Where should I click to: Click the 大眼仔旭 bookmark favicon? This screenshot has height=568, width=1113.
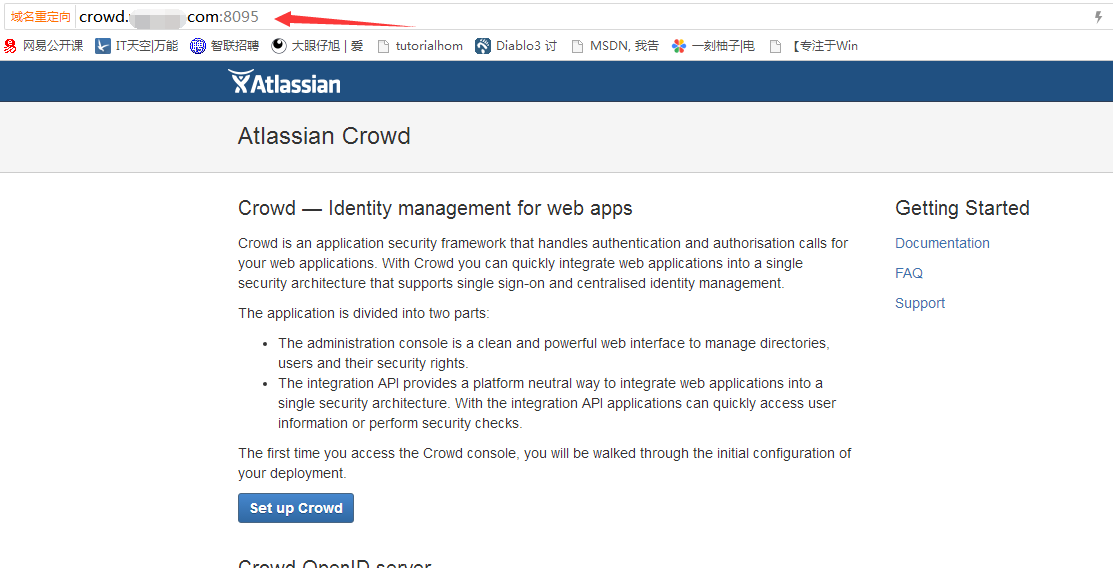click(x=279, y=46)
